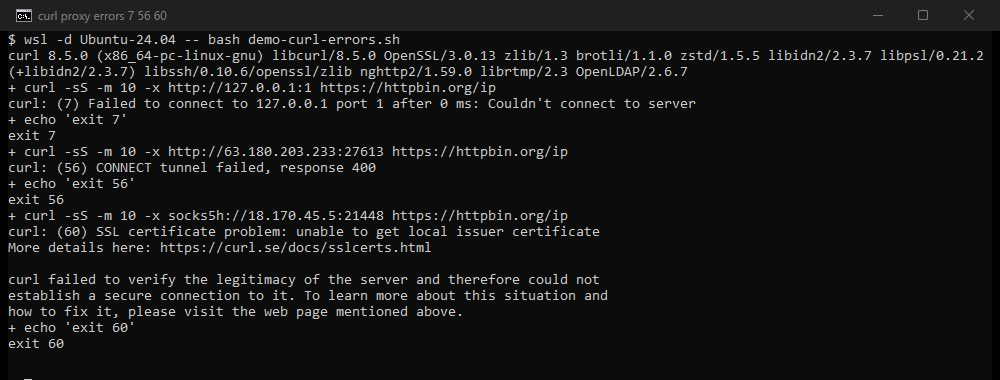This screenshot has height=380, width=1000.
Task: Click the curl command using the socks5h proxy
Action: [288, 215]
